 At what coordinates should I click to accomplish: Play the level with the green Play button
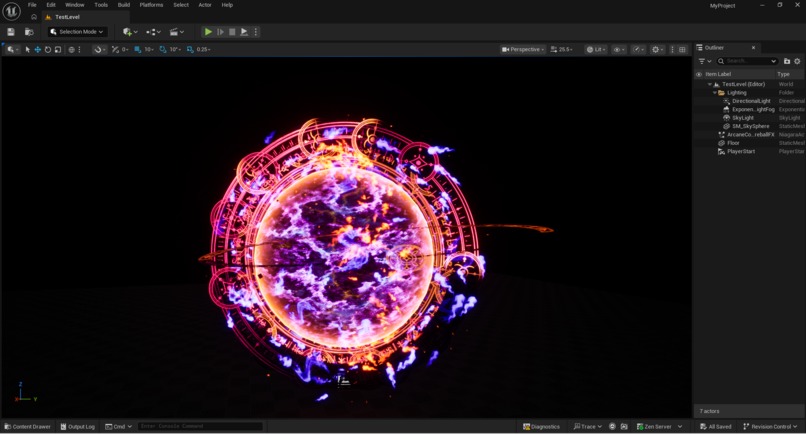point(208,32)
